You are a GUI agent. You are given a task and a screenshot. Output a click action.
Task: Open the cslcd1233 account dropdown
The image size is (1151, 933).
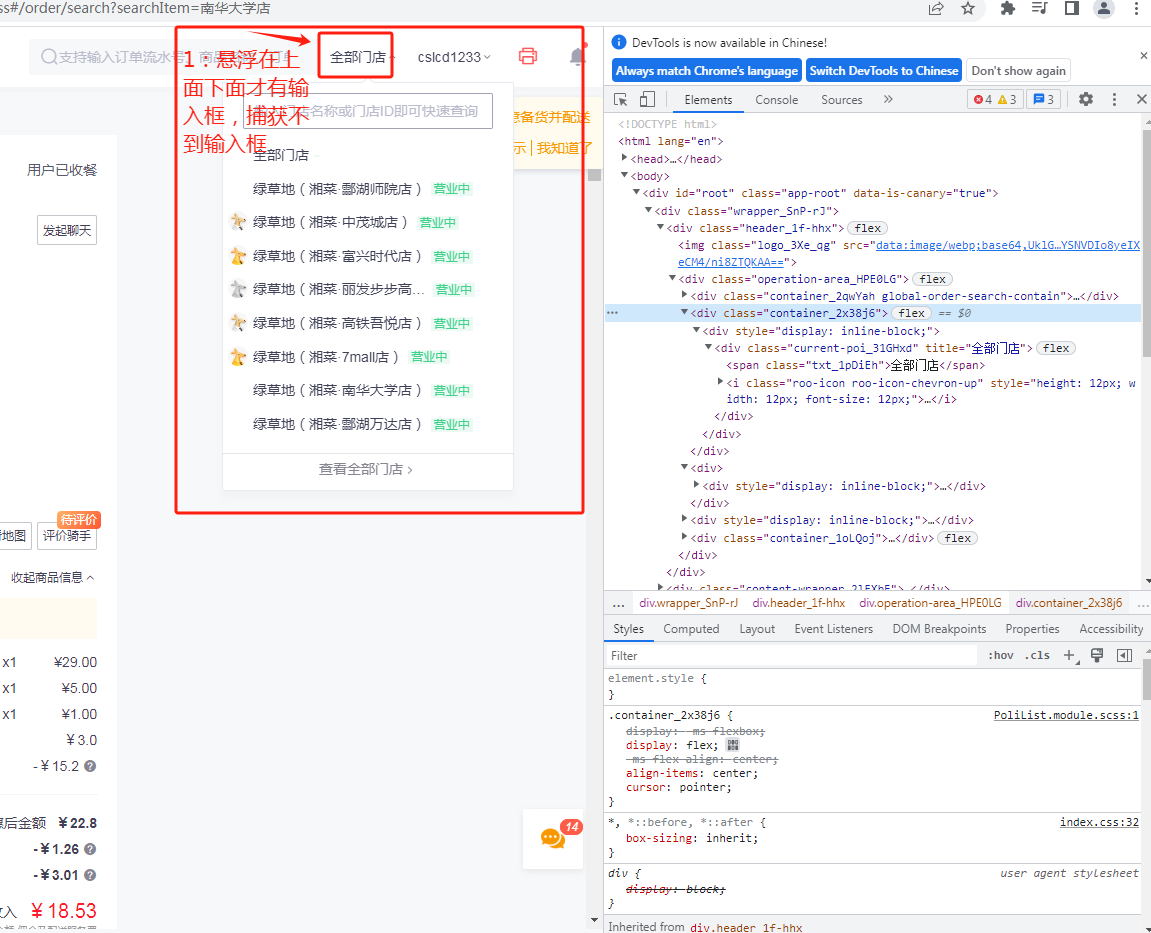(454, 57)
